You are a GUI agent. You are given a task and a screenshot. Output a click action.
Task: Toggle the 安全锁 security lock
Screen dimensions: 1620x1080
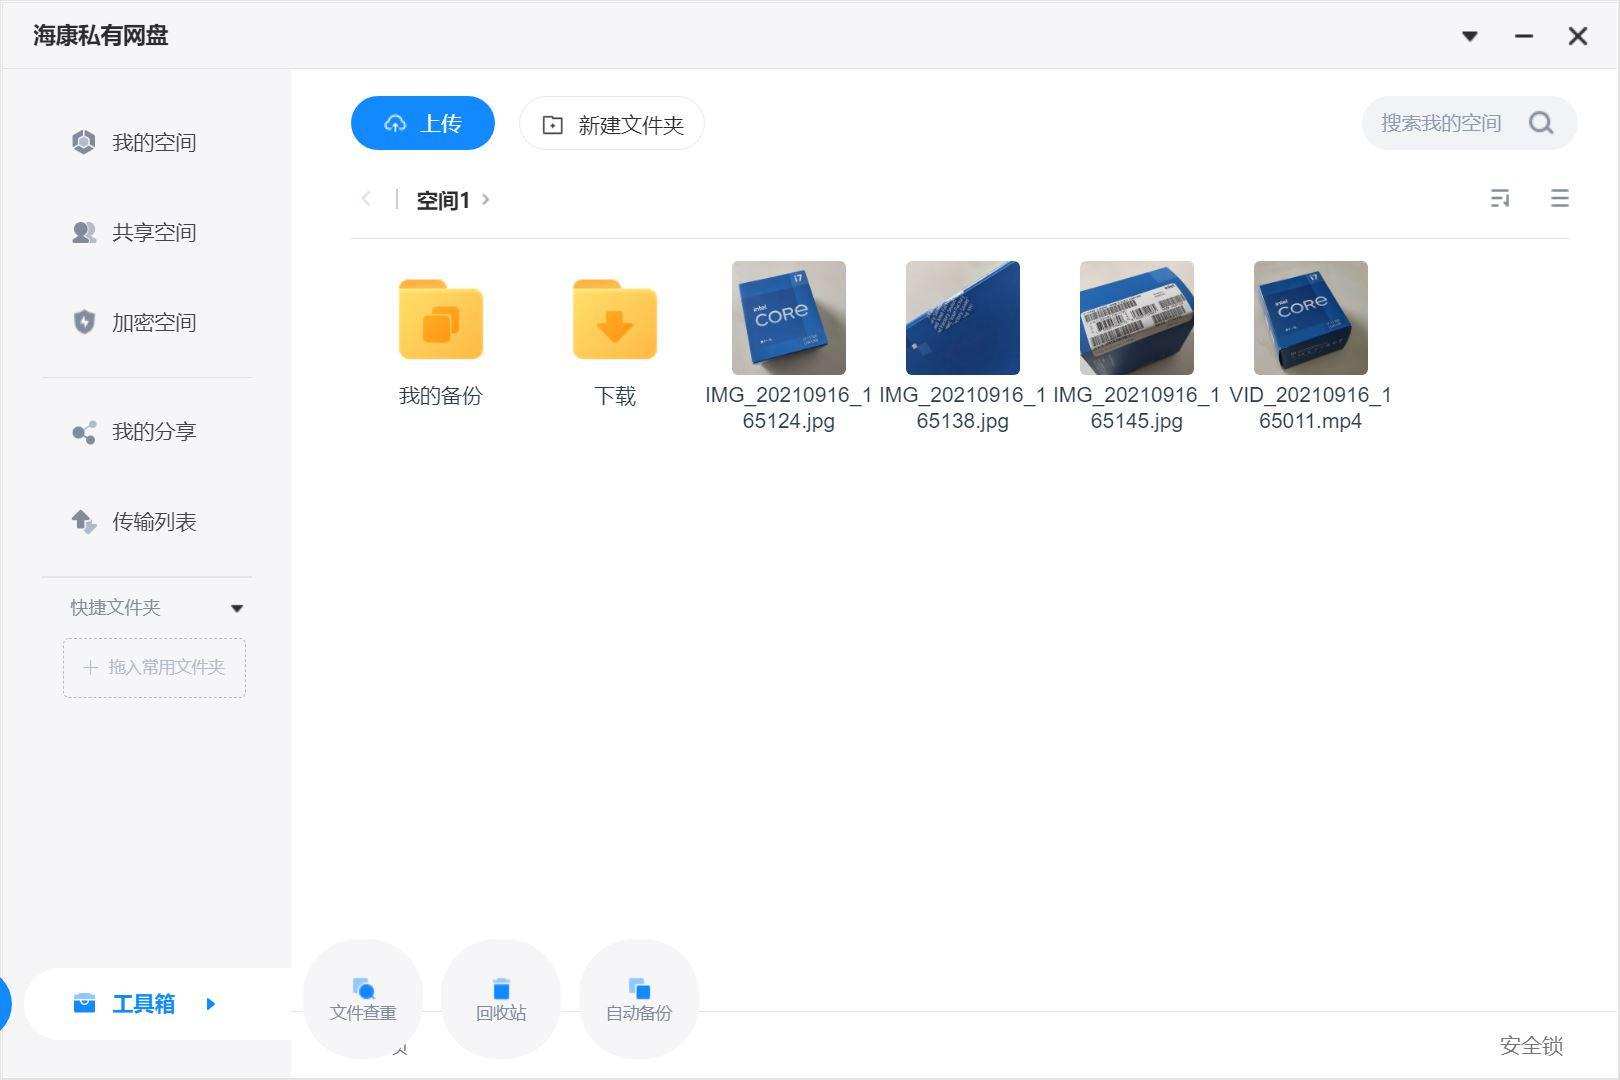tap(1530, 1047)
